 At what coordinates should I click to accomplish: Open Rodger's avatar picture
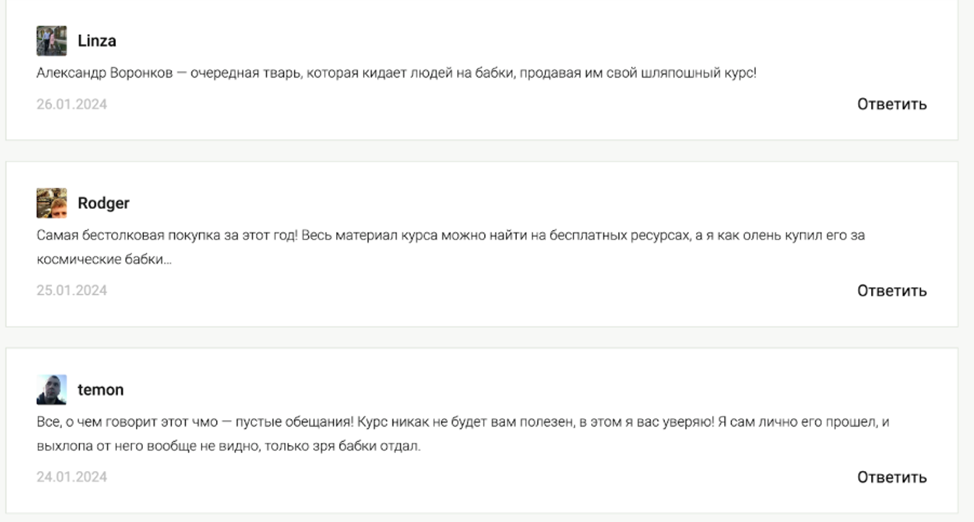[x=52, y=203]
